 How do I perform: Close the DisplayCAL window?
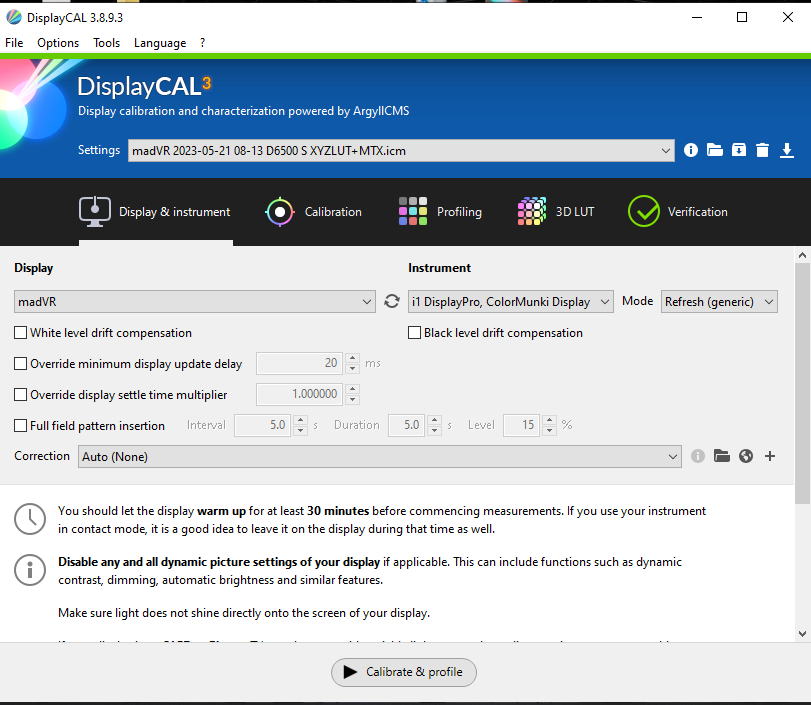point(787,17)
